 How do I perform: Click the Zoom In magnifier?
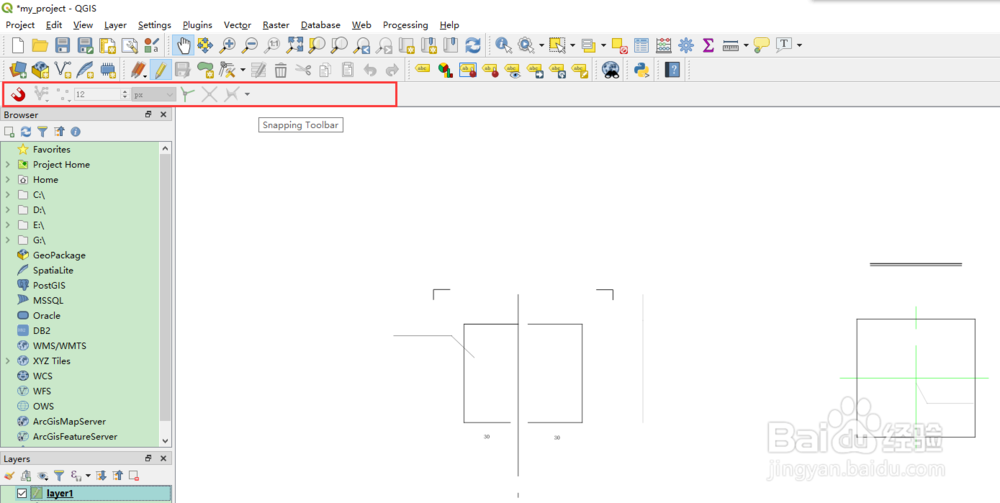click(227, 45)
